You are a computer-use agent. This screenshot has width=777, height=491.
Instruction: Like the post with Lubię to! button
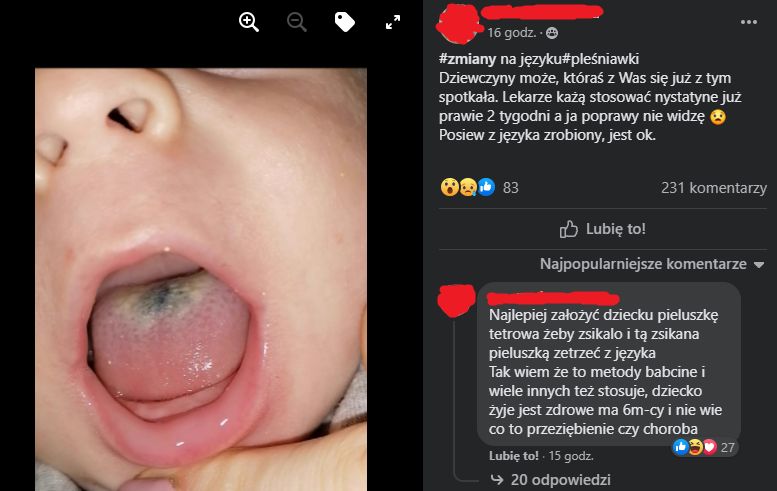click(x=603, y=229)
